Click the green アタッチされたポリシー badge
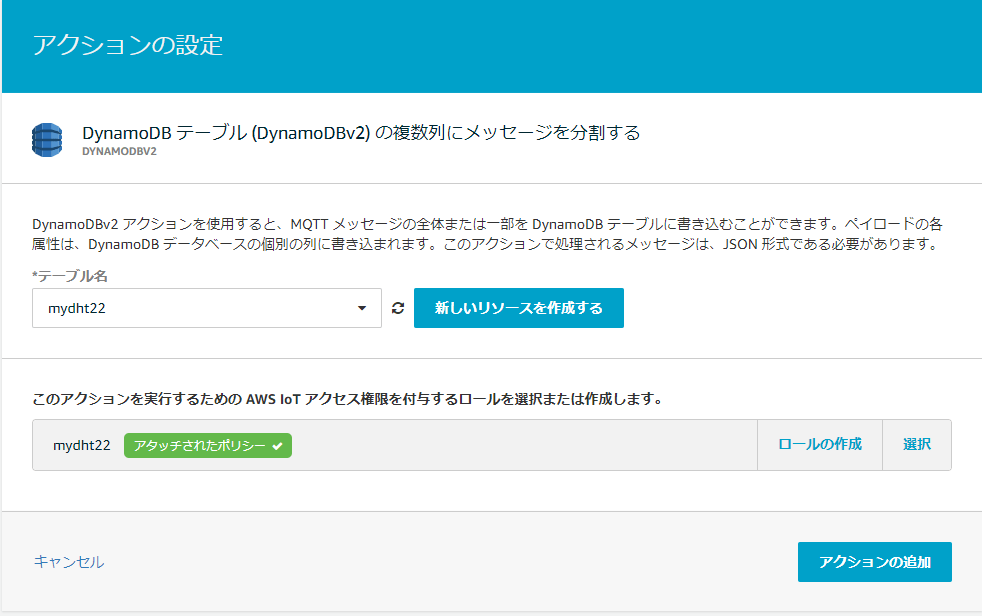Viewport: 982px width, 616px height. tap(208, 445)
